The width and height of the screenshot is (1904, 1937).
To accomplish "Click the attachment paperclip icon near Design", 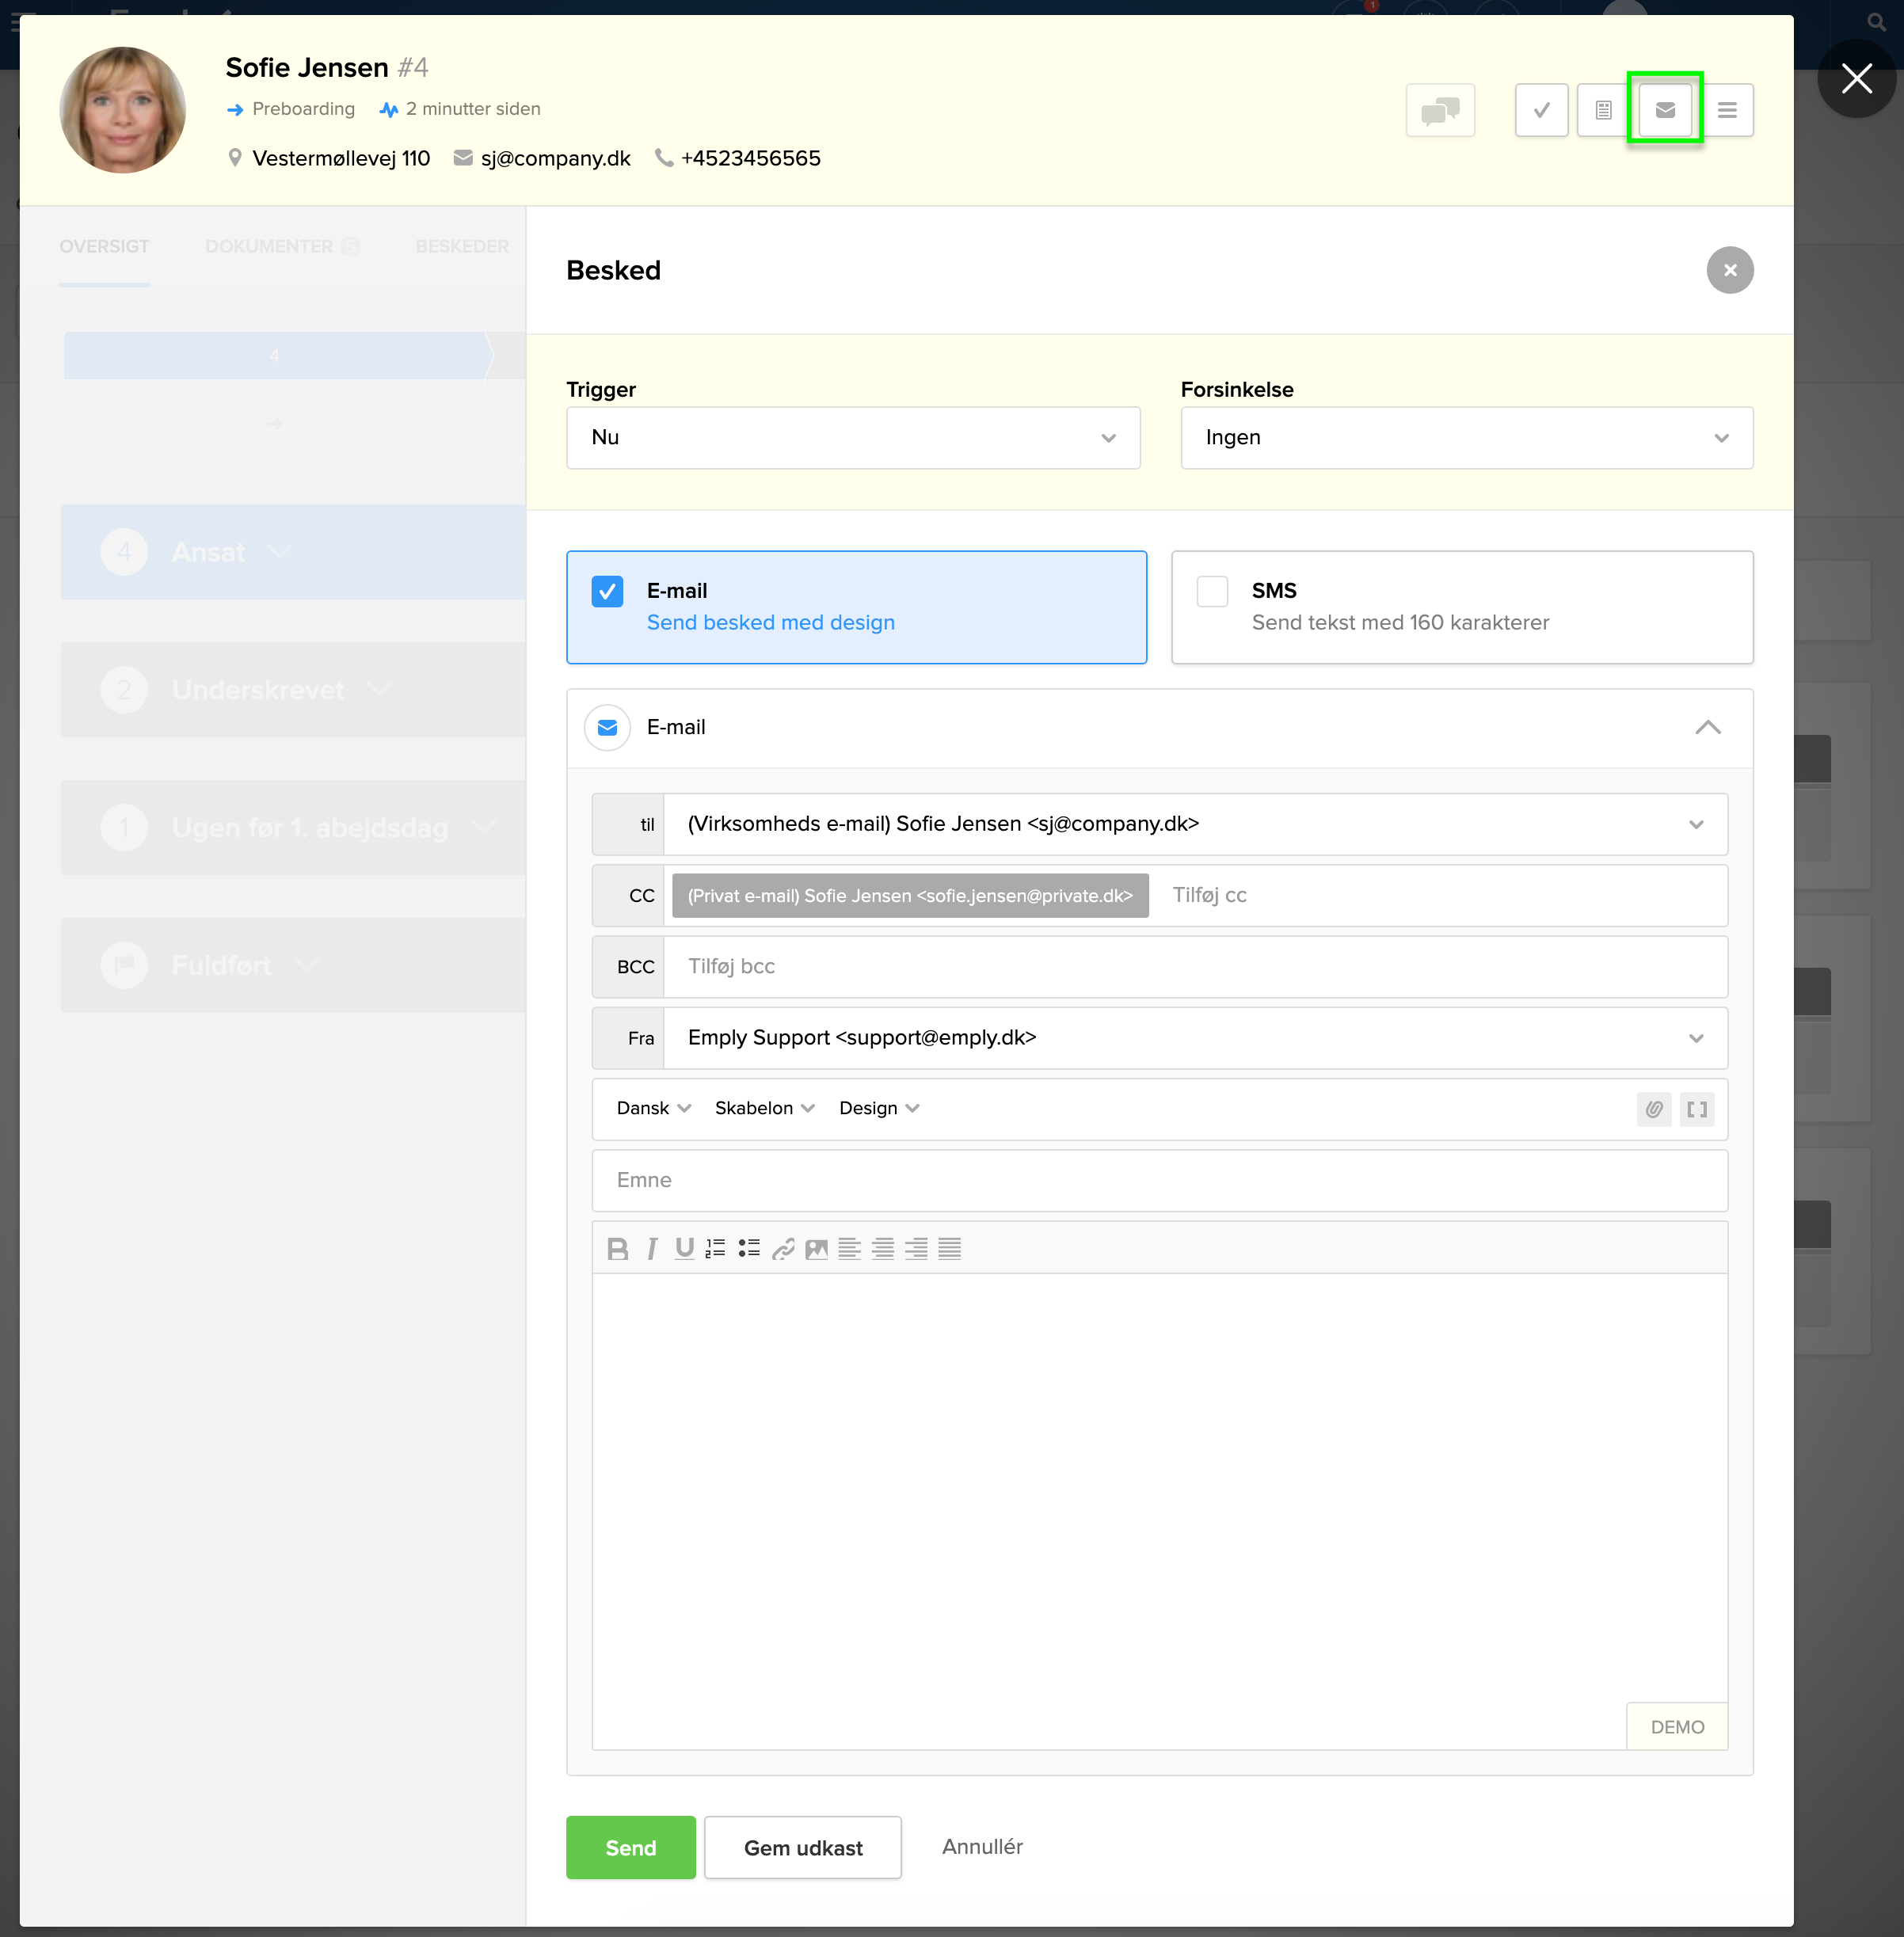I will click(x=1653, y=1109).
